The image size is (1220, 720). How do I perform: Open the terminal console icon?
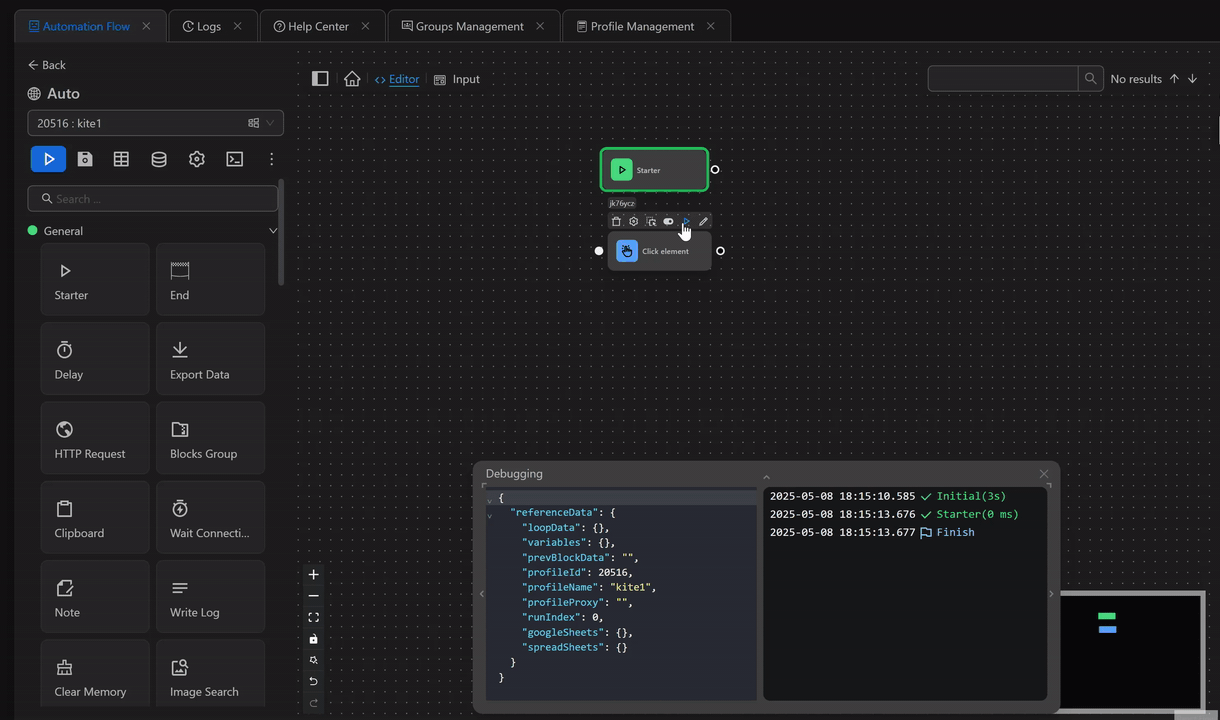[234, 159]
